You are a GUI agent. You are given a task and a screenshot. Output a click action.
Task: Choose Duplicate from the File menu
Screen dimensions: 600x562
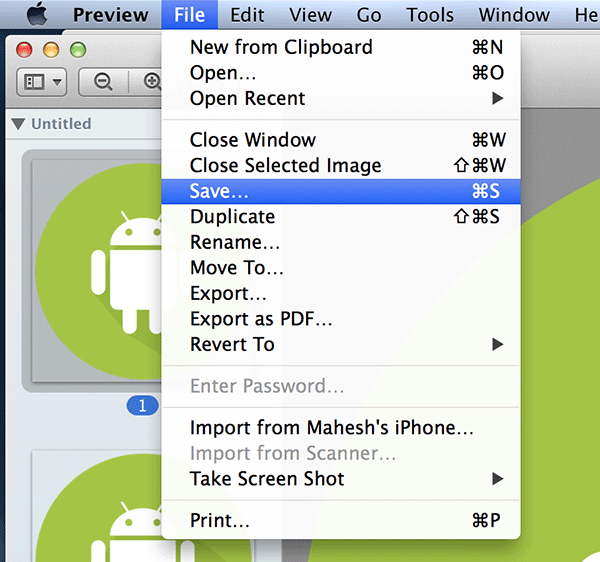click(x=341, y=217)
